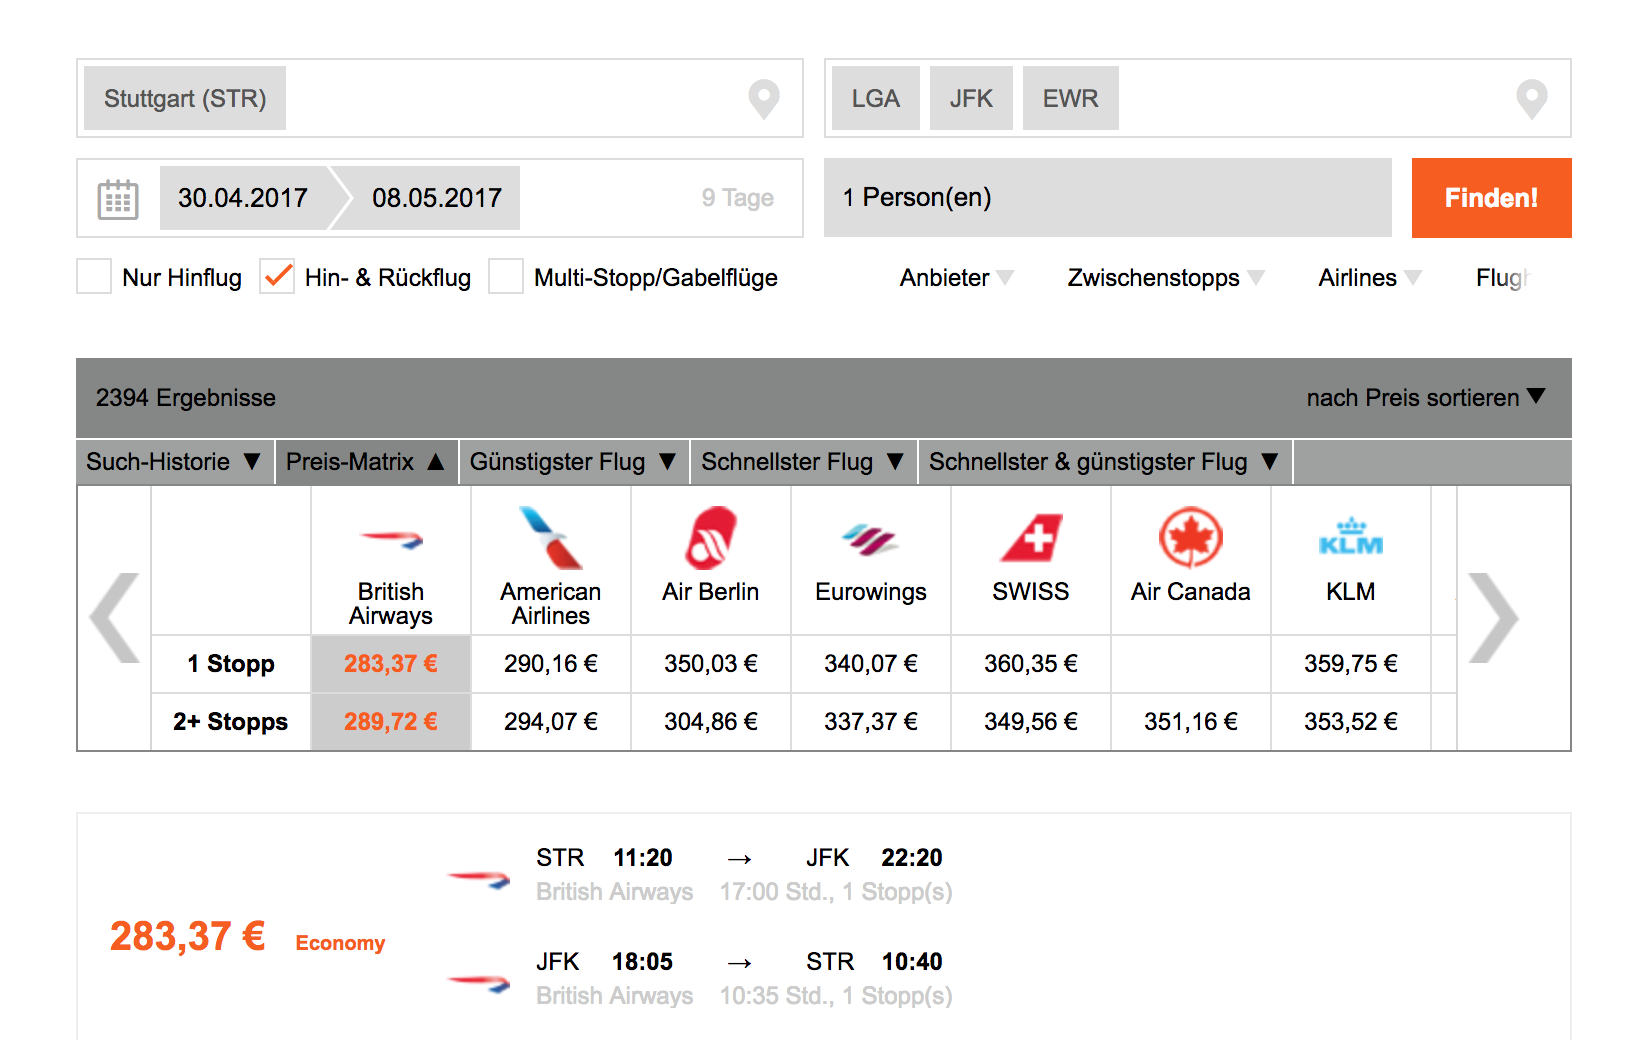
Task: Click the British Airways logo in price matrix
Action: point(391,540)
